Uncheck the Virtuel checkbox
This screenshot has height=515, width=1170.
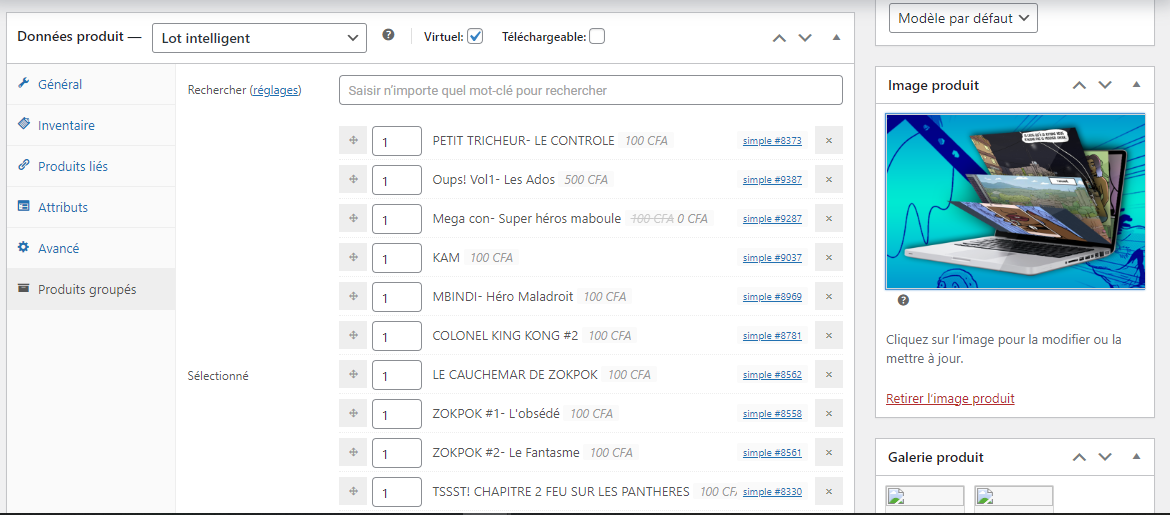[475, 37]
